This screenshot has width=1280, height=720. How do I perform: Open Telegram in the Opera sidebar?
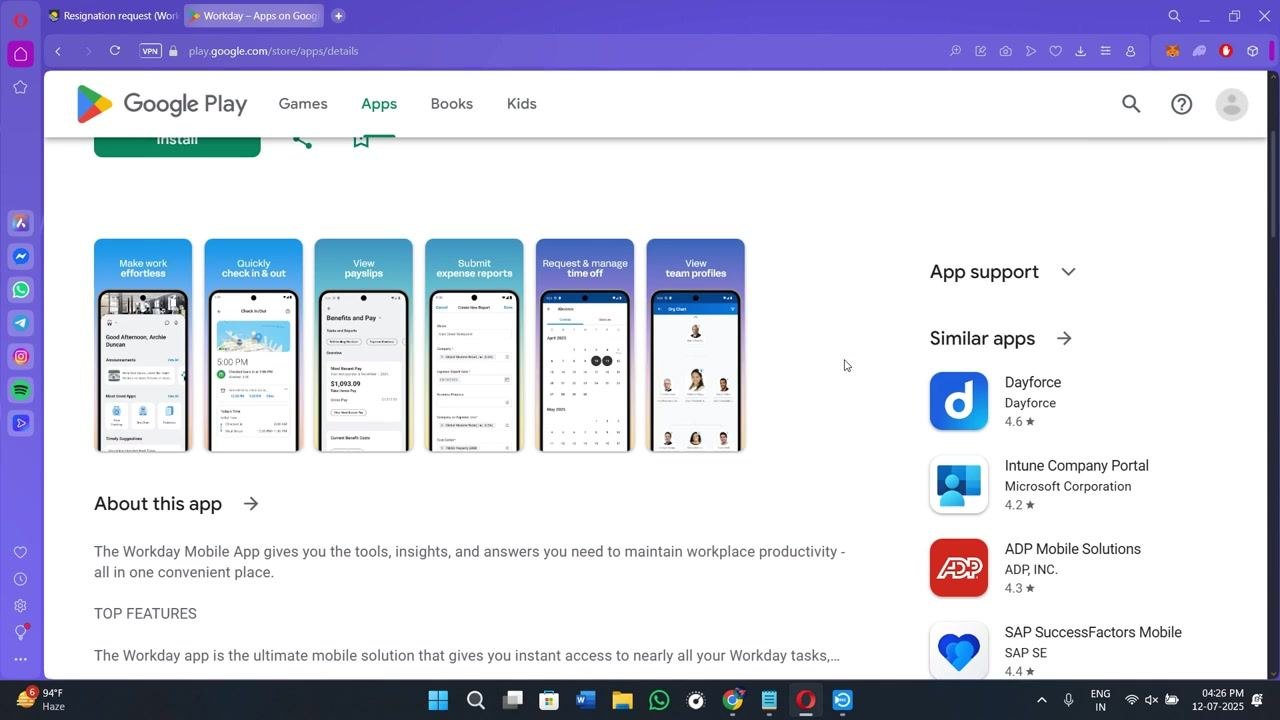click(x=21, y=323)
